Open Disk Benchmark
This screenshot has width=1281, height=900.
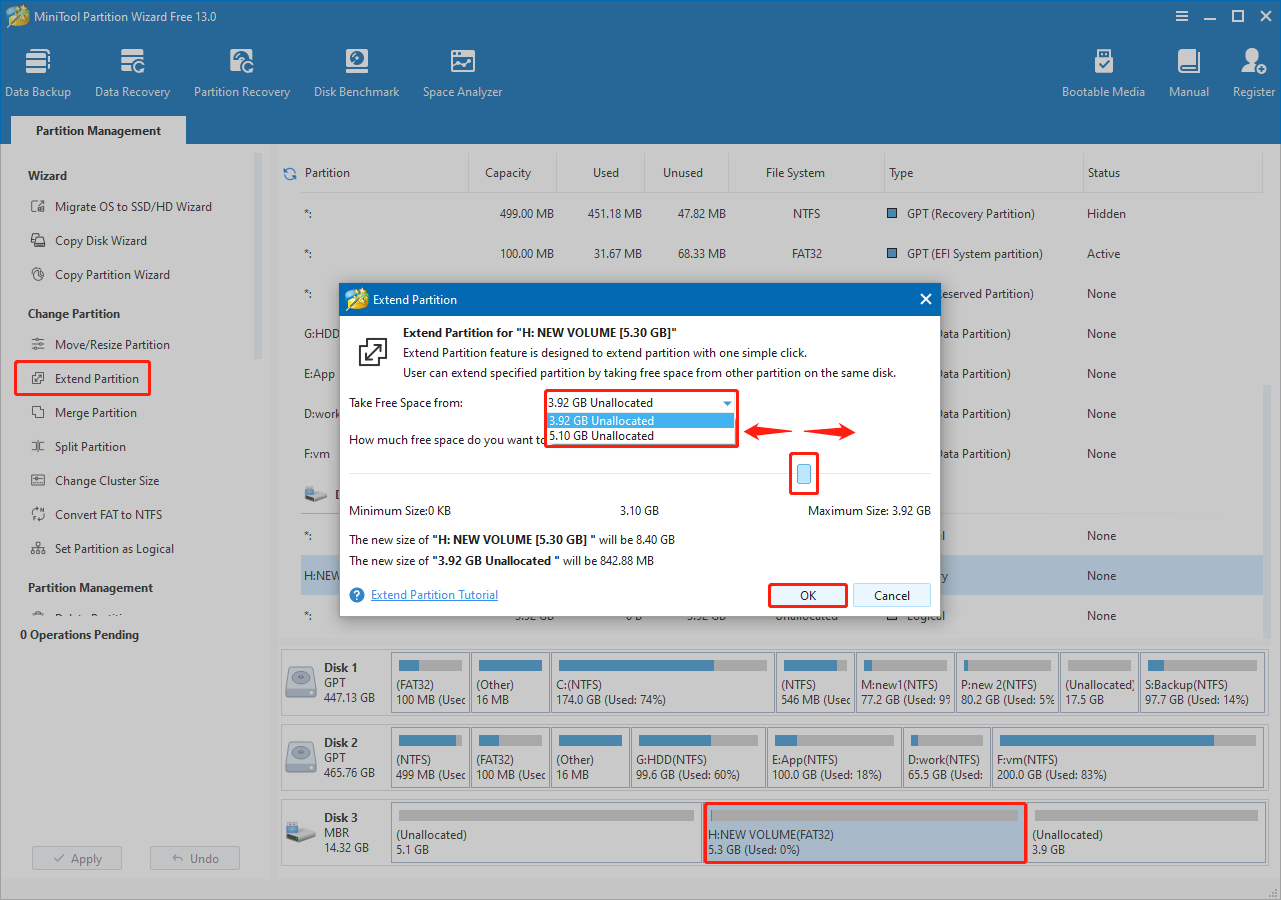click(356, 70)
